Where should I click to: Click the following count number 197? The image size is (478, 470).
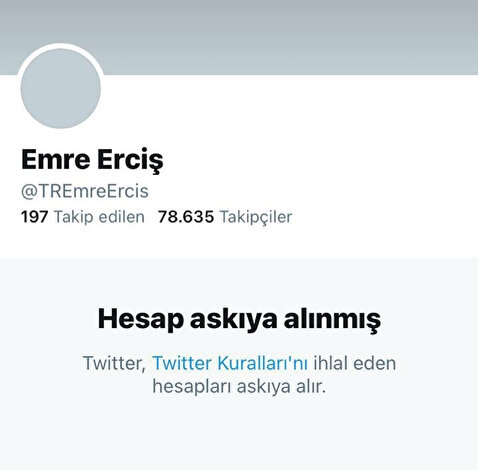click(x=35, y=217)
